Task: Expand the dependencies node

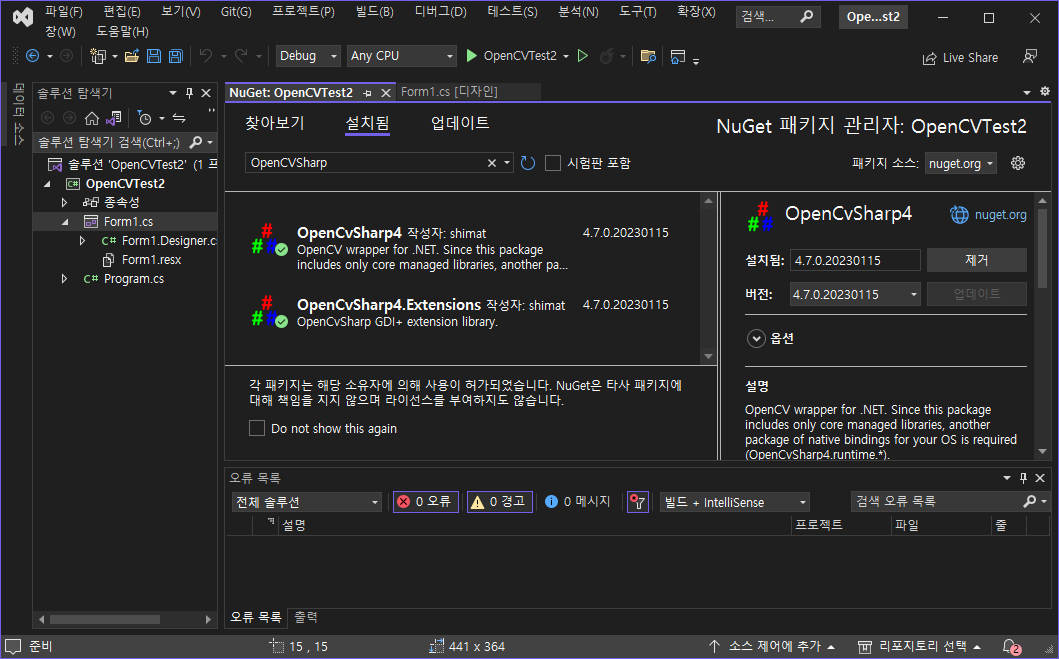Action: tap(64, 203)
